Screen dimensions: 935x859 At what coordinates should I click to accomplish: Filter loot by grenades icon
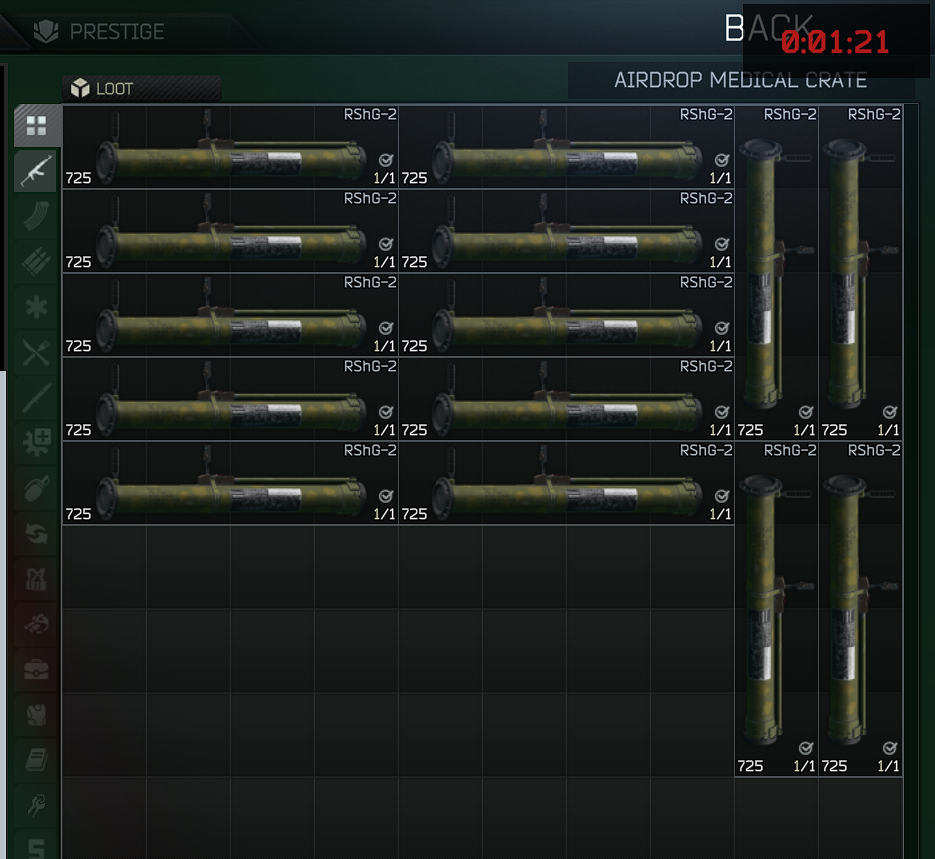pyautogui.click(x=36, y=488)
